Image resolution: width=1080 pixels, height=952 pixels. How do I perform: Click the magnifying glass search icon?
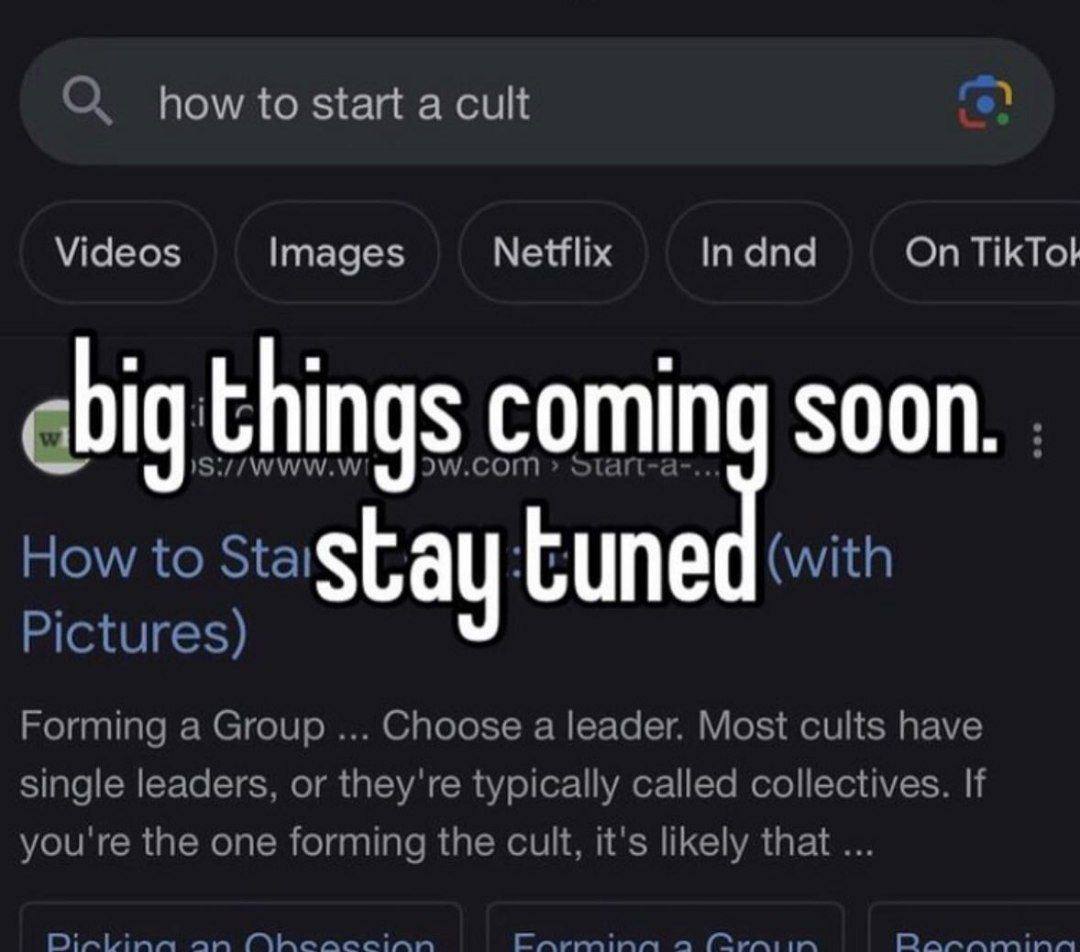87,102
